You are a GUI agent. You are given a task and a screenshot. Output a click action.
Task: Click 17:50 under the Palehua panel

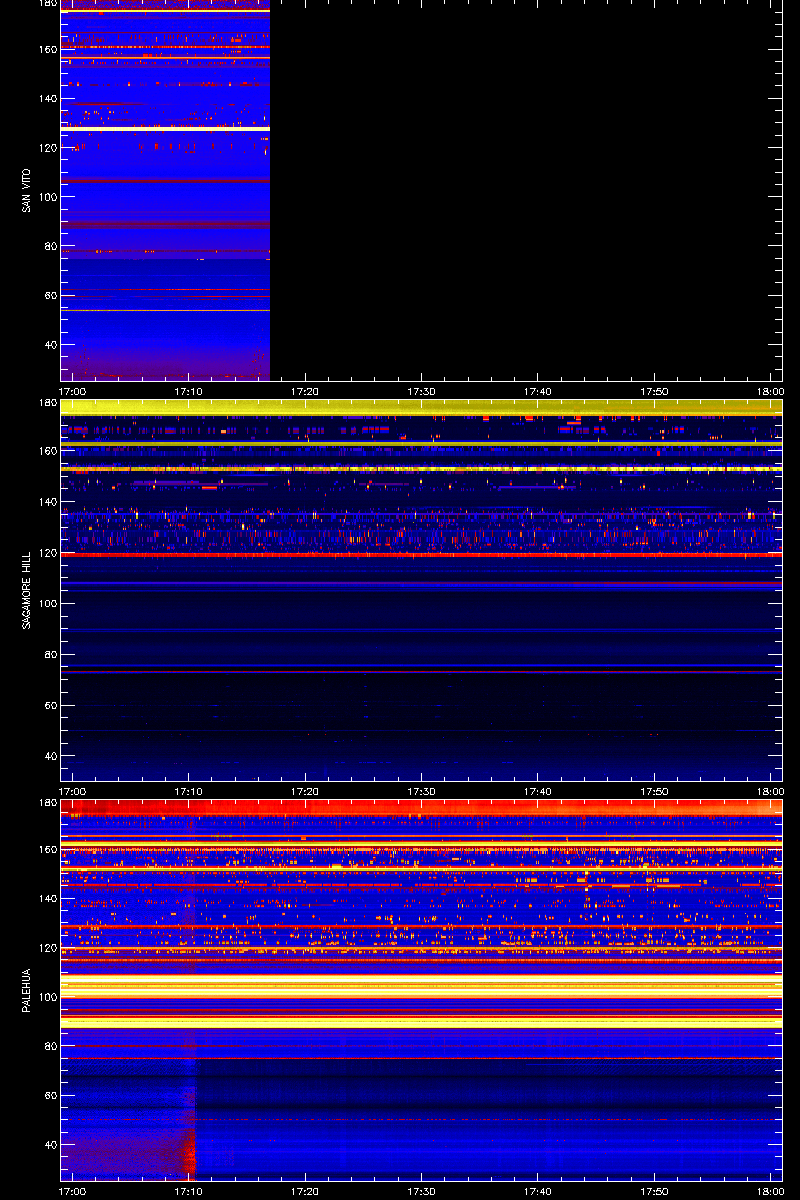pyautogui.click(x=655, y=1192)
